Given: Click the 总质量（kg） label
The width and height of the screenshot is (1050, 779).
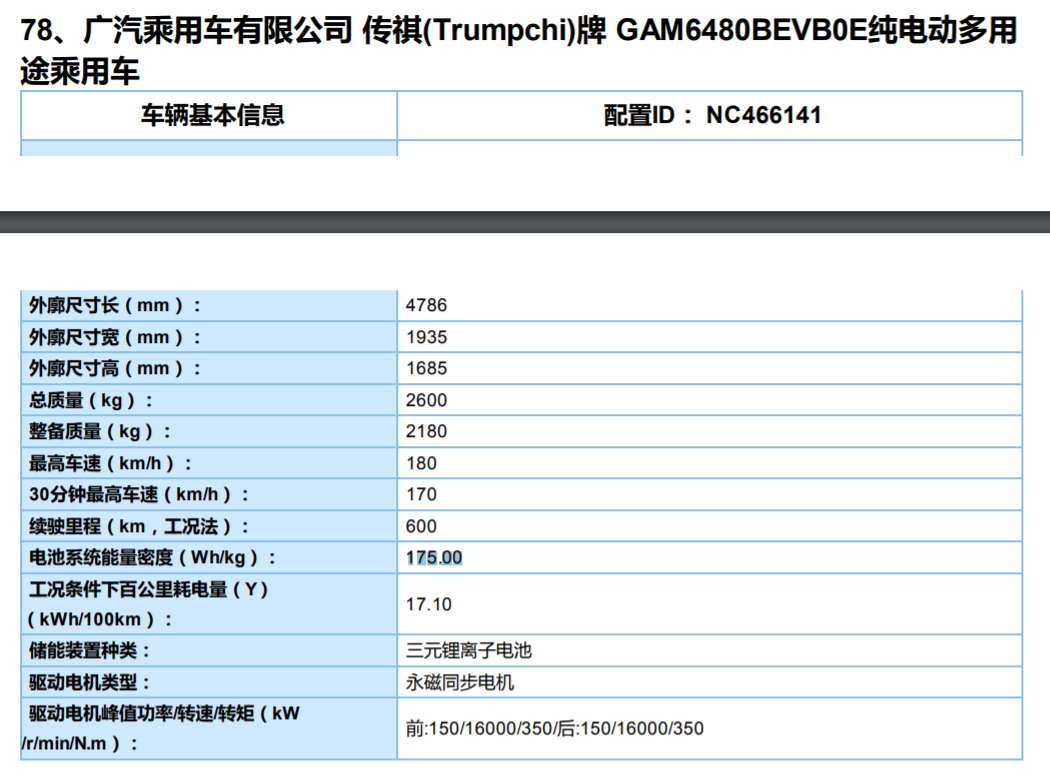Looking at the screenshot, I should point(91,400).
